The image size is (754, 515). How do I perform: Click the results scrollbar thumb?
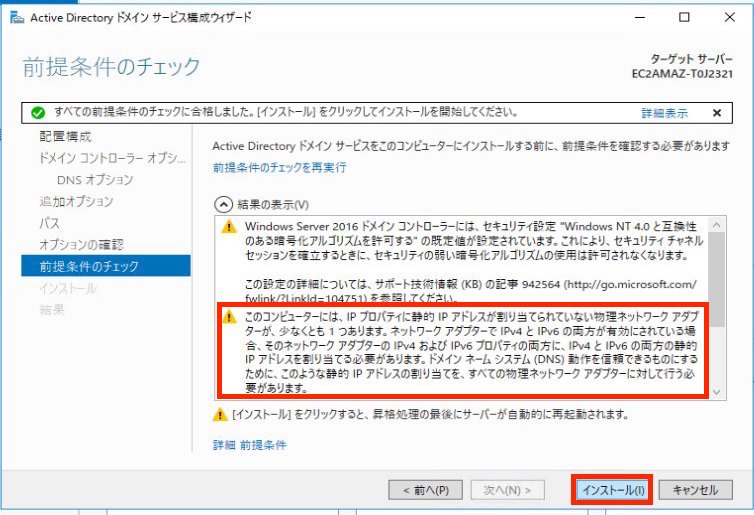(x=716, y=279)
